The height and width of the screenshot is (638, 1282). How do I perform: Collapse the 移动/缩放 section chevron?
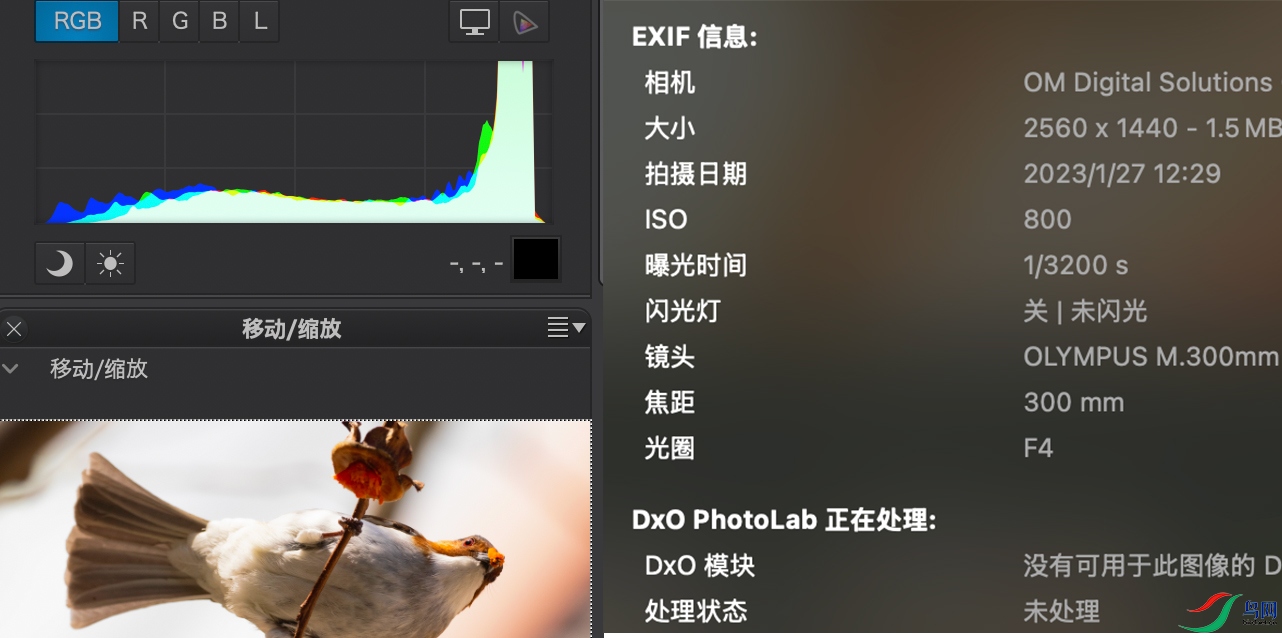(x=11, y=368)
